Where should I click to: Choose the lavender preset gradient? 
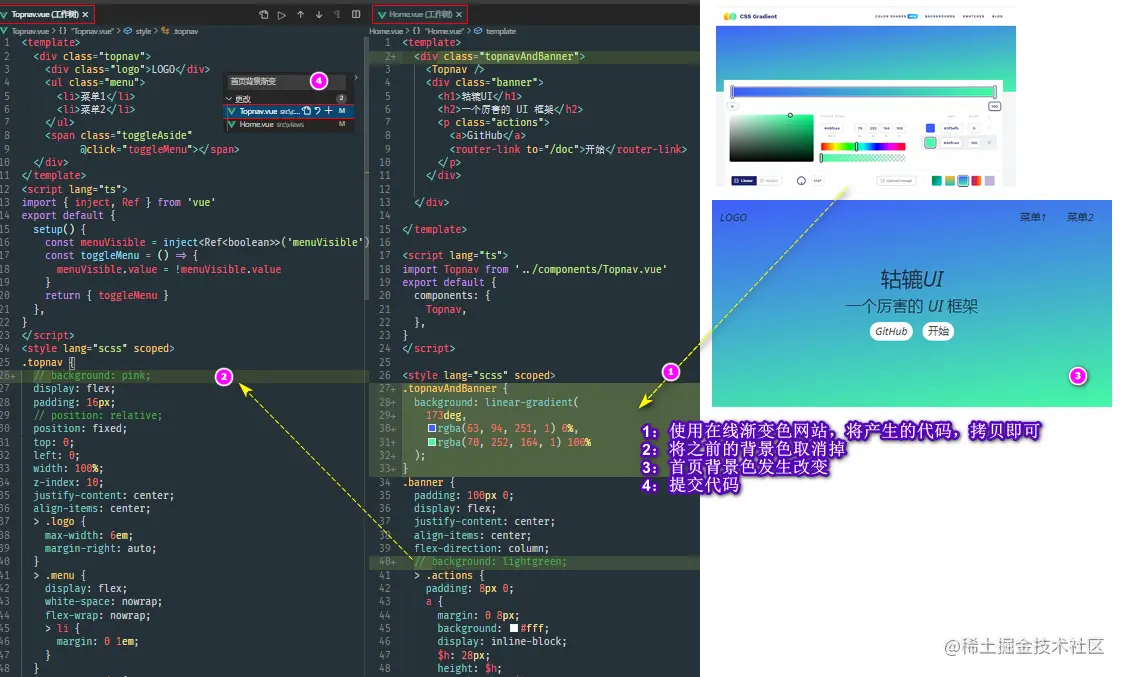pos(989,181)
